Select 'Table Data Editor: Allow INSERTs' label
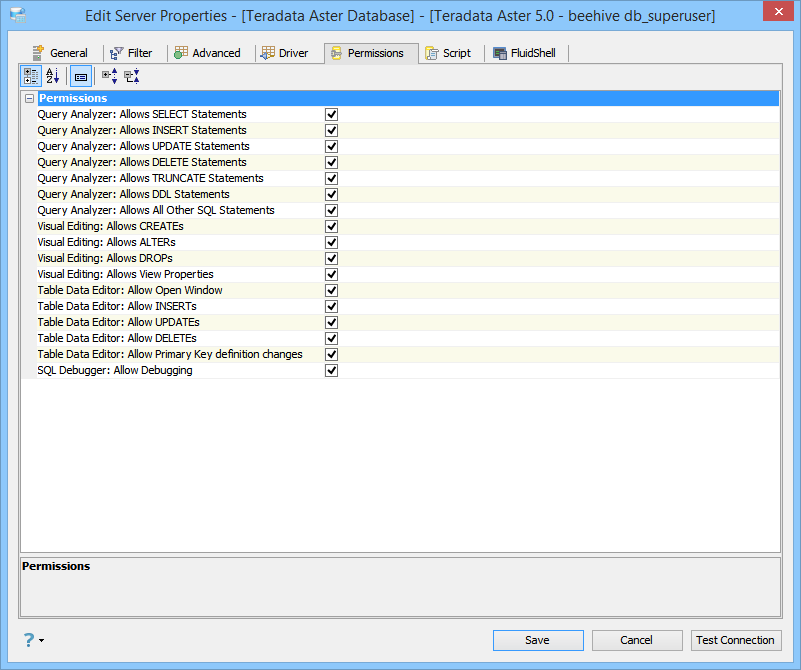Viewport: 801px width, 670px height. [x=117, y=306]
